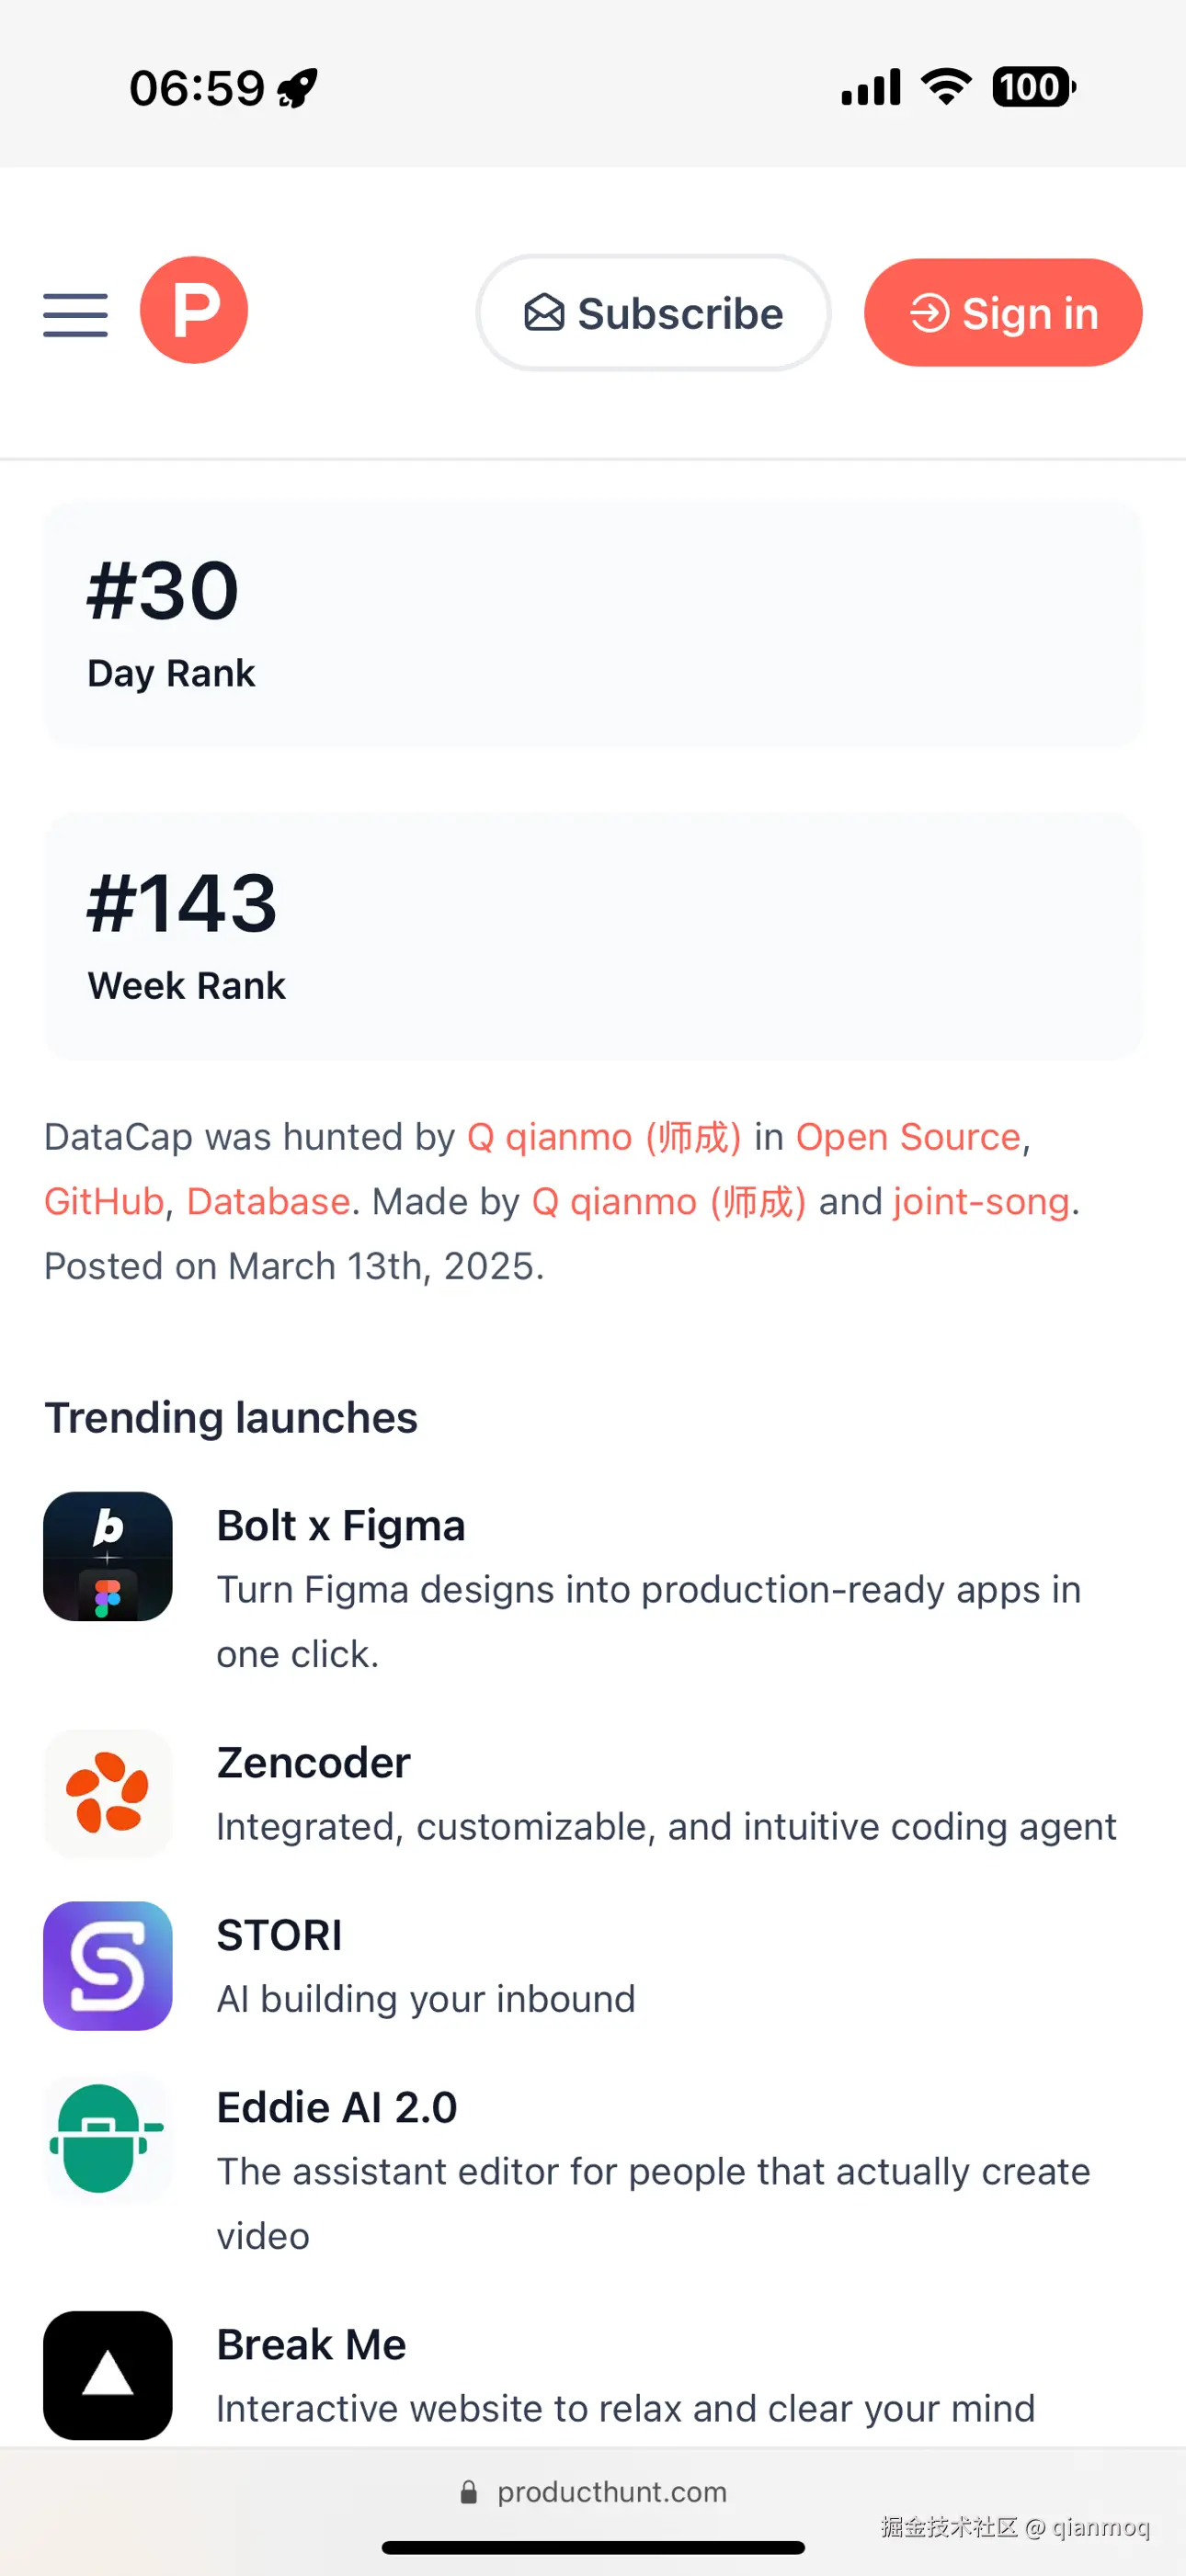Viewport: 1186px width, 2576px height.
Task: Open the hamburger navigation menu
Action: point(75,315)
